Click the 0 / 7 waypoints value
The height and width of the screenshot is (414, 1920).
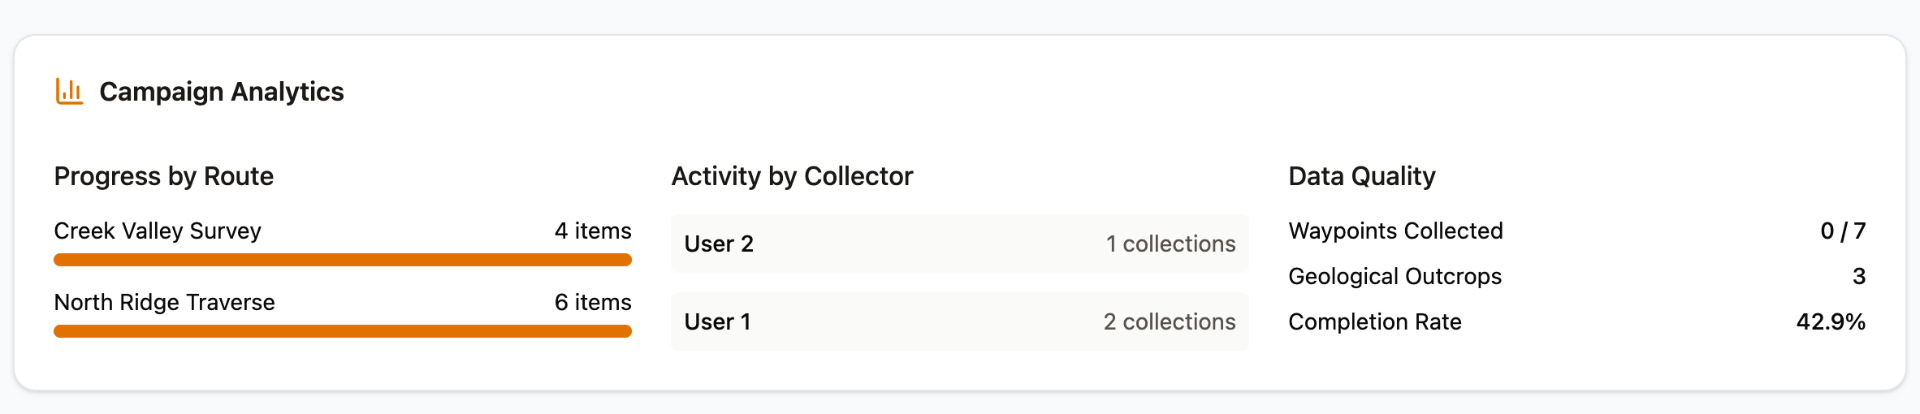(1842, 231)
